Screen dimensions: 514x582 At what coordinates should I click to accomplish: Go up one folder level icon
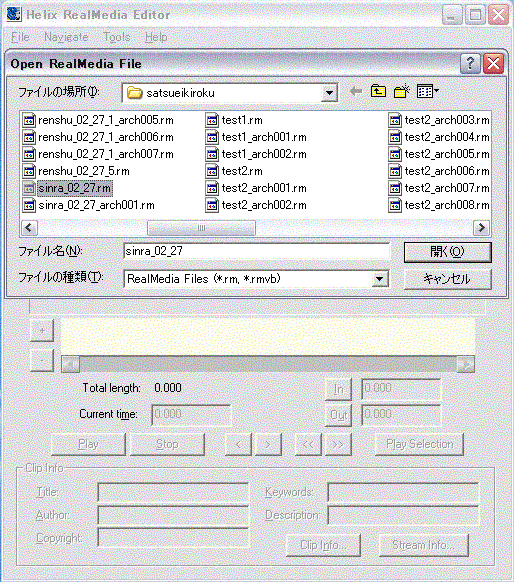point(378,91)
